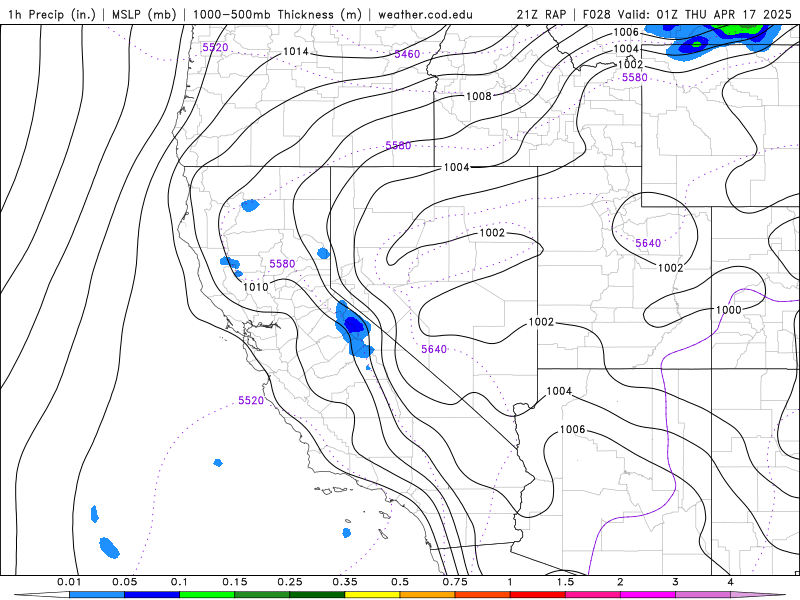Select the 1010 isobar label
800x600 pixels.
[x=256, y=287]
